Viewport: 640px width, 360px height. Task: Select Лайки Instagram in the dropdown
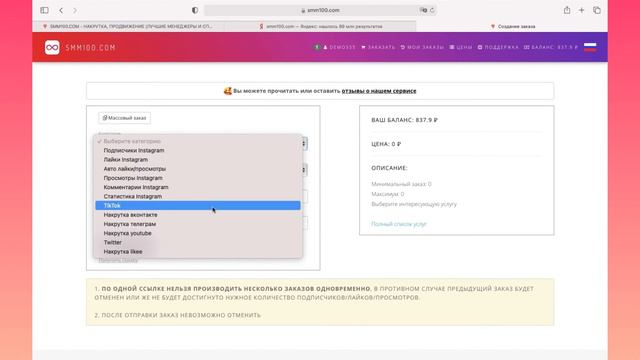coord(198,160)
